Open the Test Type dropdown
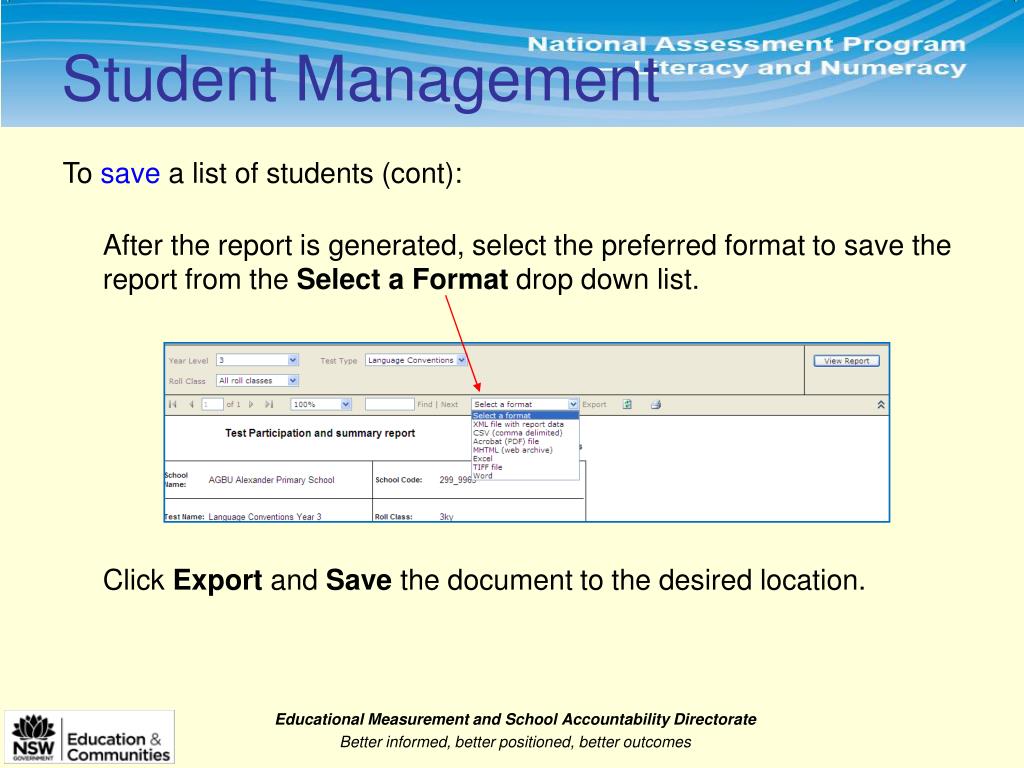Viewport: 1024px width, 768px height. 415,360
